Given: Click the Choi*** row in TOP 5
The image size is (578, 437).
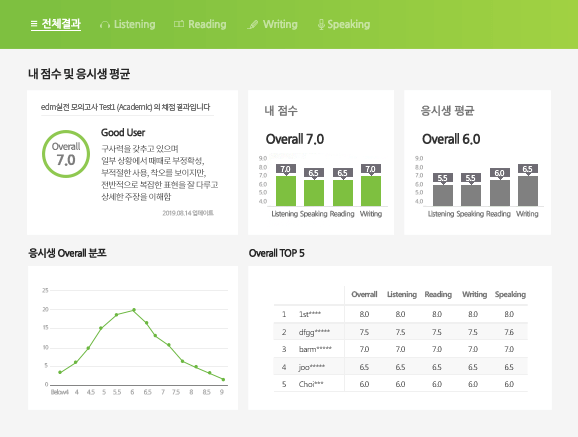Looking at the screenshot, I should [x=401, y=384].
